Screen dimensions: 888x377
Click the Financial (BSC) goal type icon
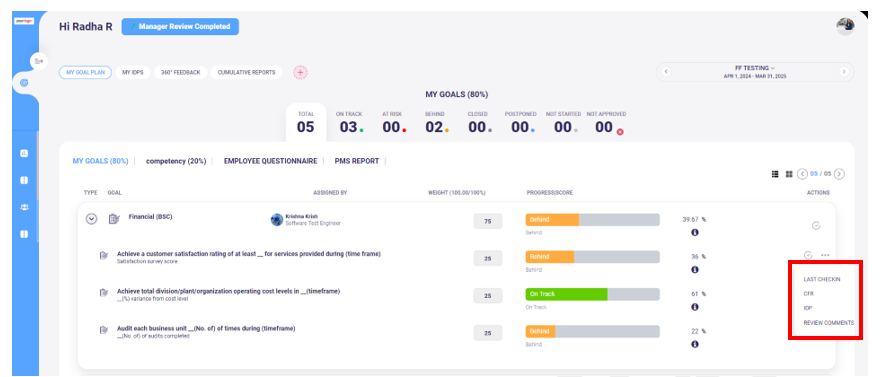tap(113, 219)
